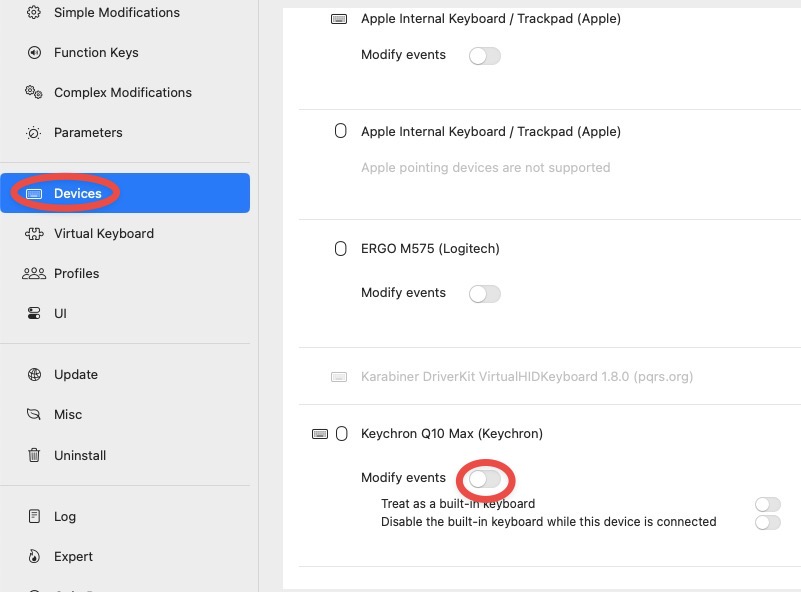The image size is (801, 592).
Task: Click the 'Modify events' label under Keychron Q10 Max
Action: pyautogui.click(x=403, y=478)
